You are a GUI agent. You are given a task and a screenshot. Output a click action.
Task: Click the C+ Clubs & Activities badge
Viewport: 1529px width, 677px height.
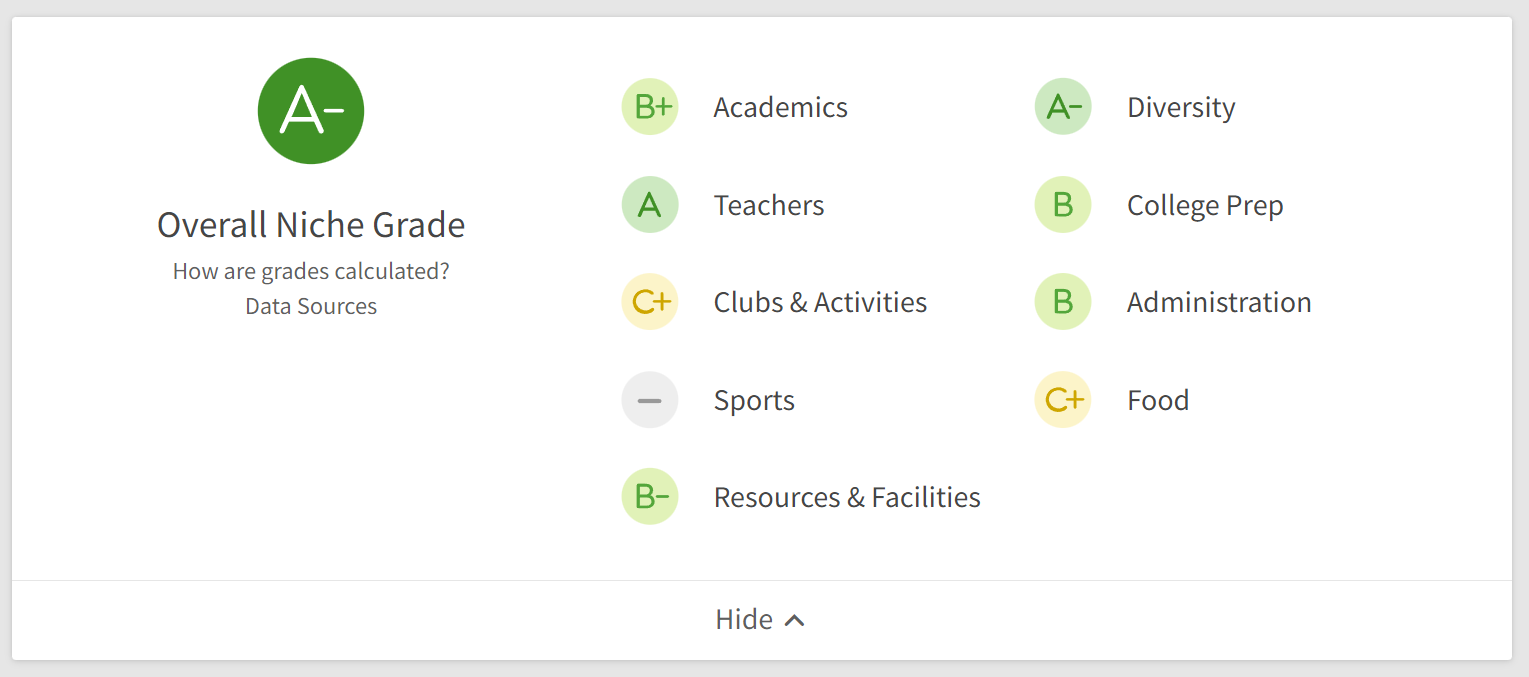click(650, 302)
